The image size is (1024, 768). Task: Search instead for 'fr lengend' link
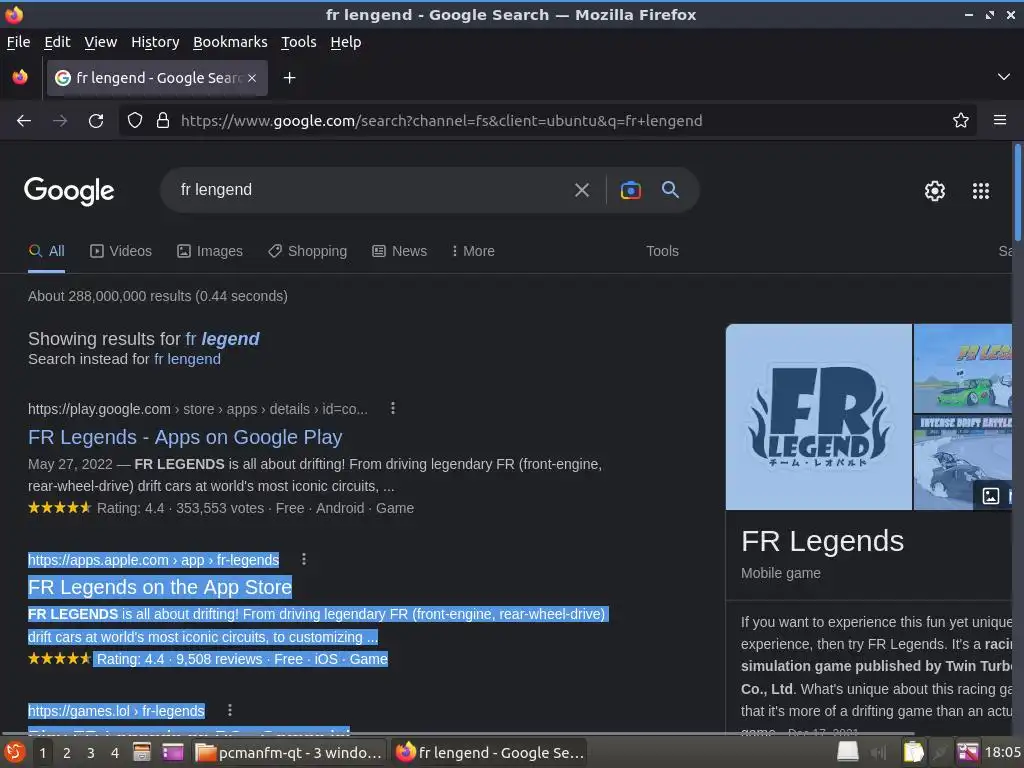[187, 359]
